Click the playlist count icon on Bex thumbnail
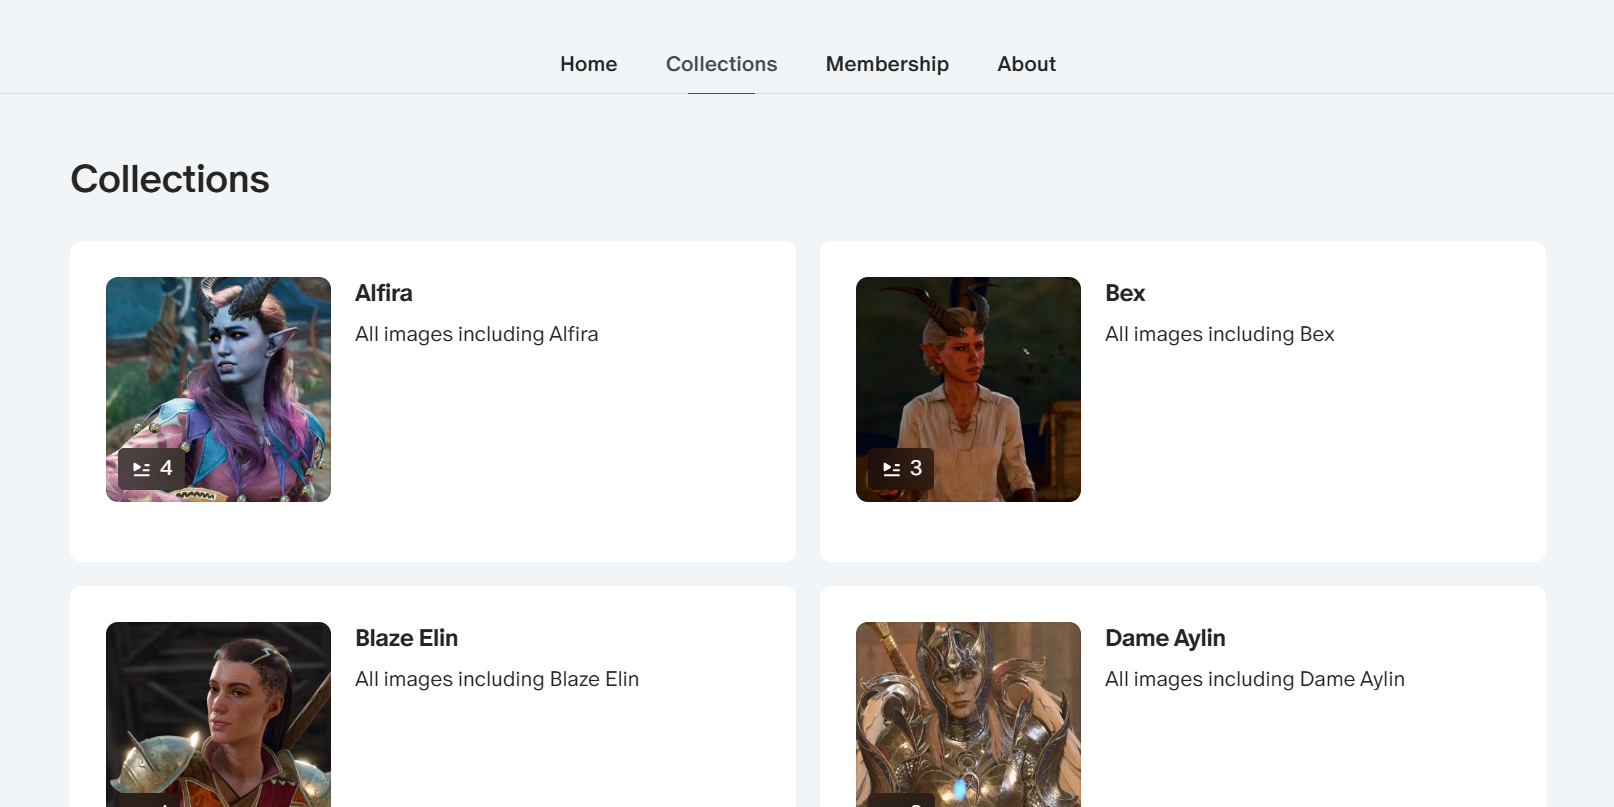Viewport: 1614px width, 807px height. pos(892,469)
